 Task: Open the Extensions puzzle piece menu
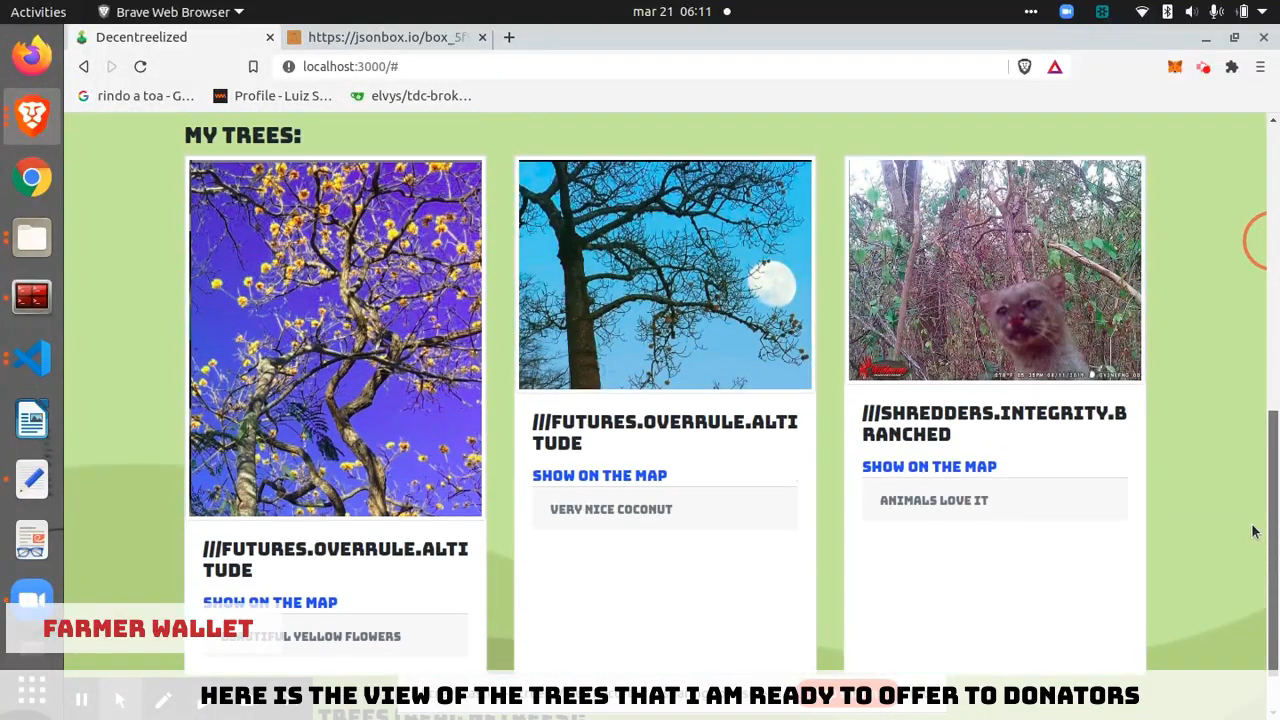click(1232, 67)
